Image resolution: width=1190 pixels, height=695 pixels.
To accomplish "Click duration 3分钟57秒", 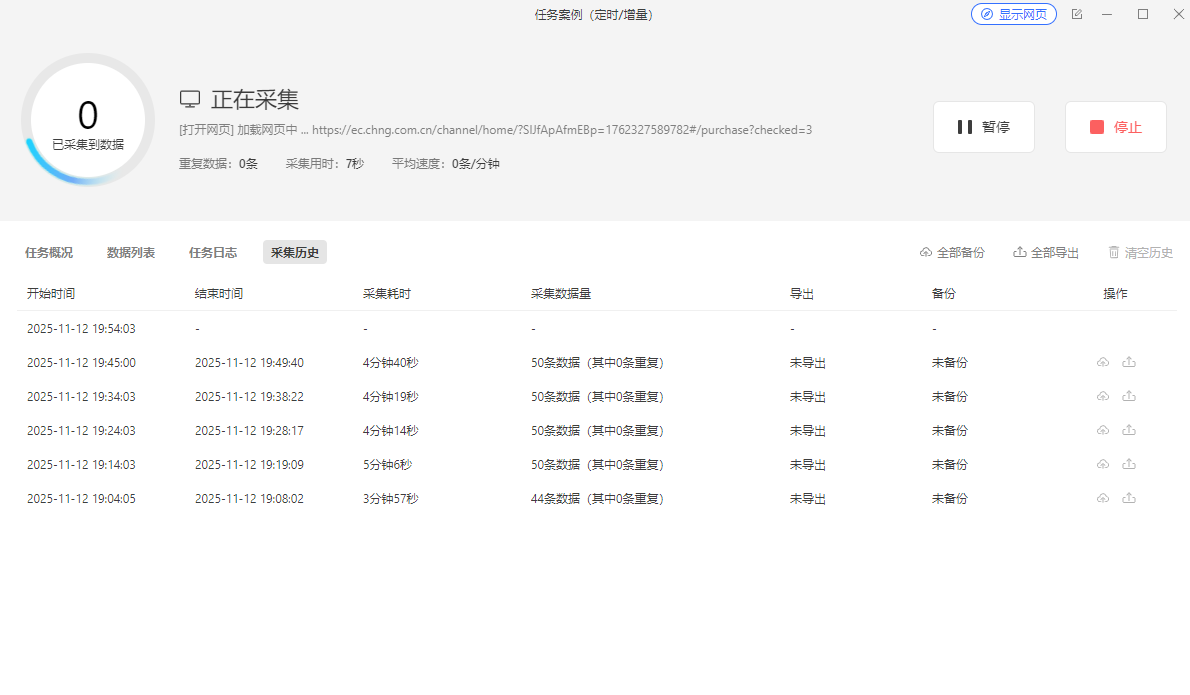I will coord(391,499).
